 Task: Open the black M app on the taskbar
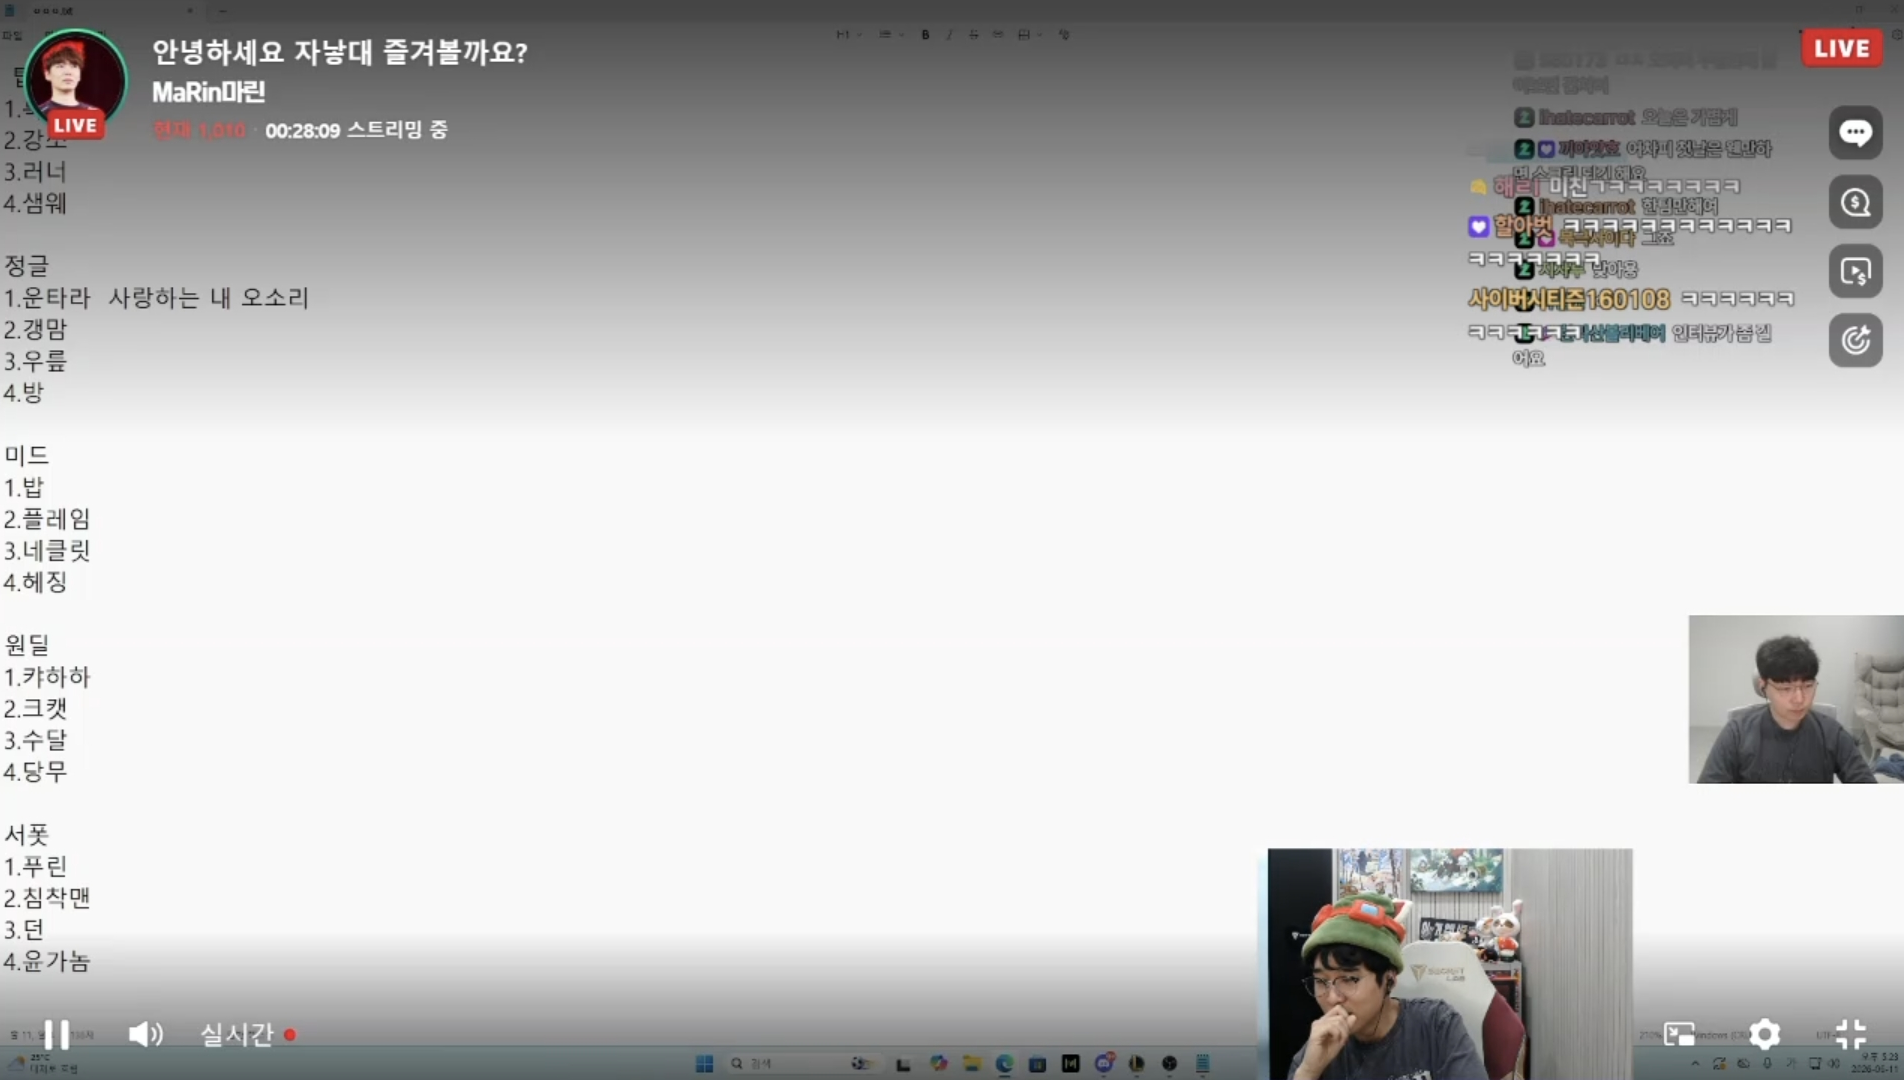1071,1063
